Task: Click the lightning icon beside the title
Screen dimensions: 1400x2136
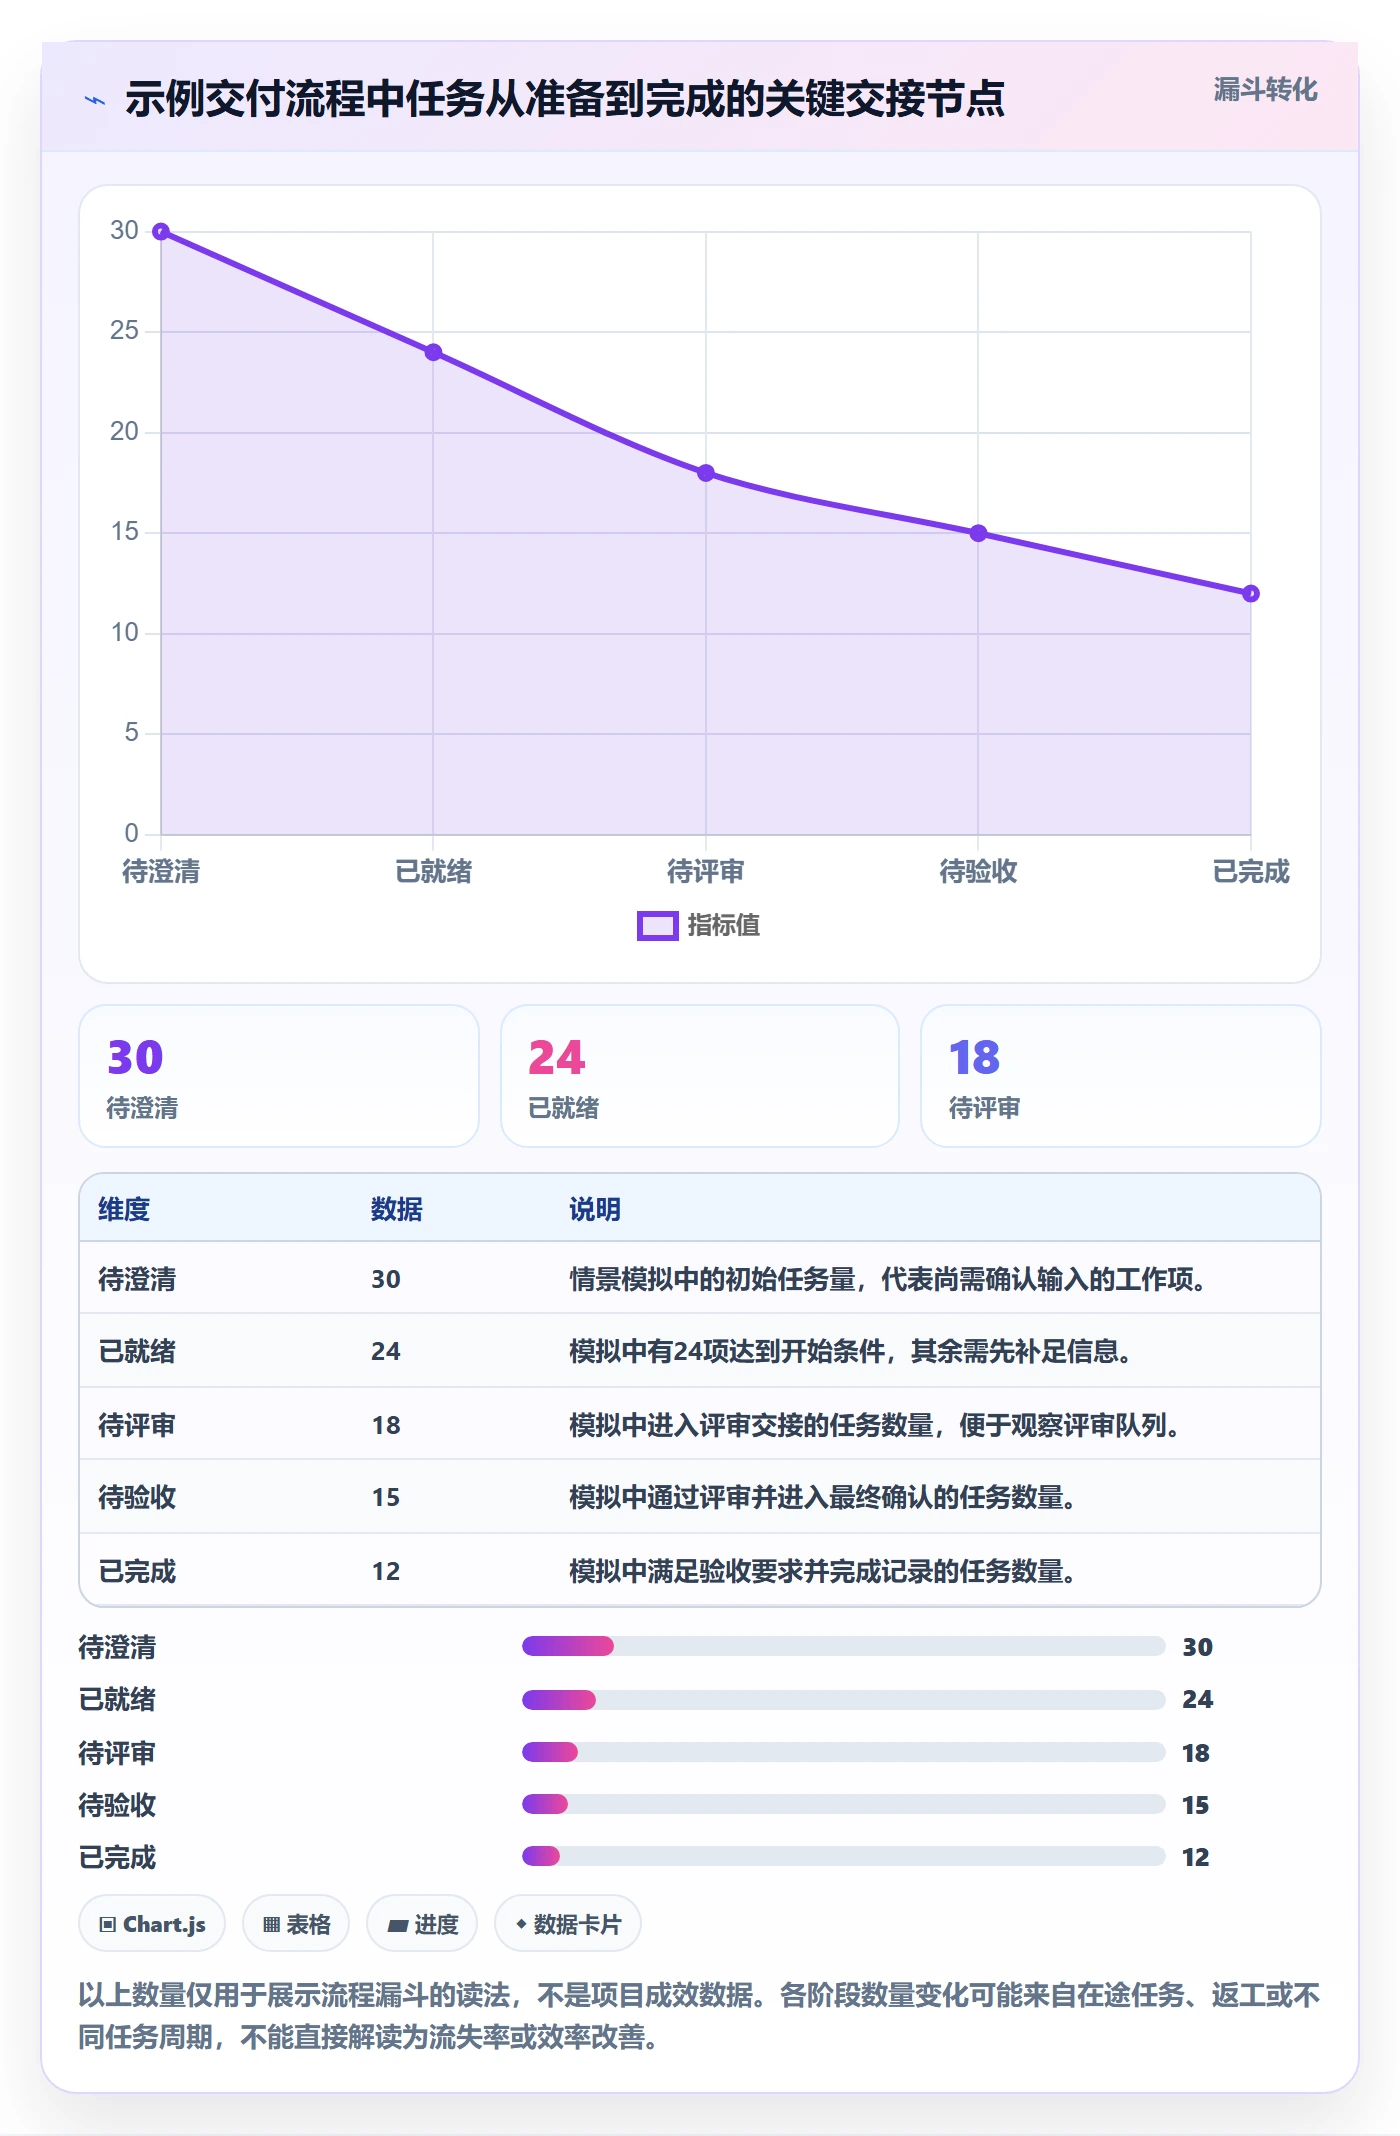Action: point(95,100)
